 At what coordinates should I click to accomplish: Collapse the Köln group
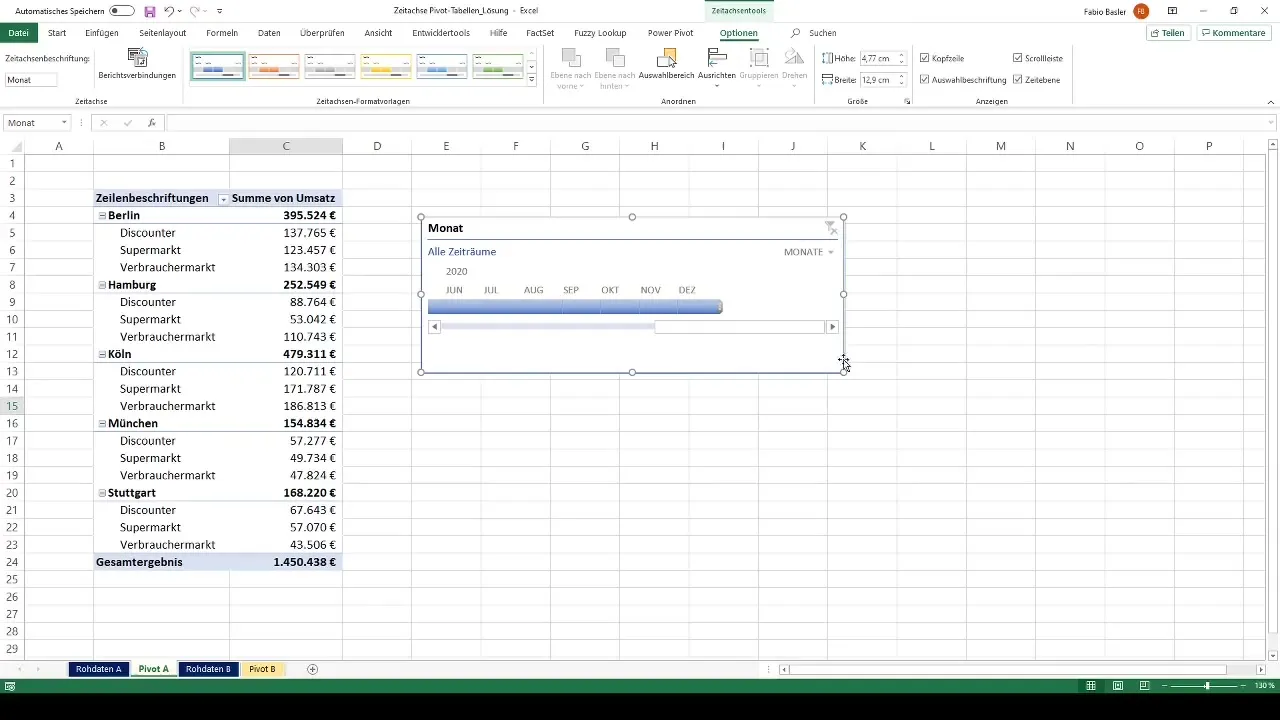pos(102,354)
